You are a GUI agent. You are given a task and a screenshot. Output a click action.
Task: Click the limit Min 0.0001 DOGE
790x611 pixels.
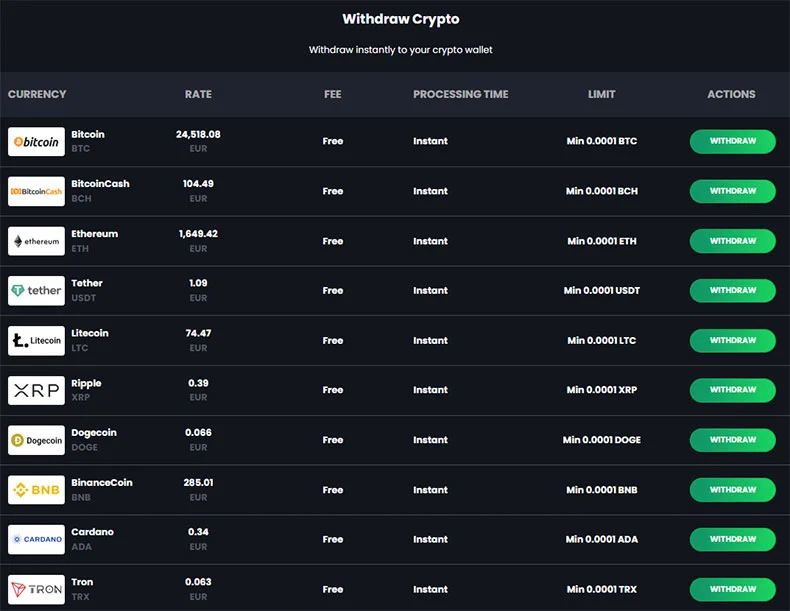tap(602, 440)
